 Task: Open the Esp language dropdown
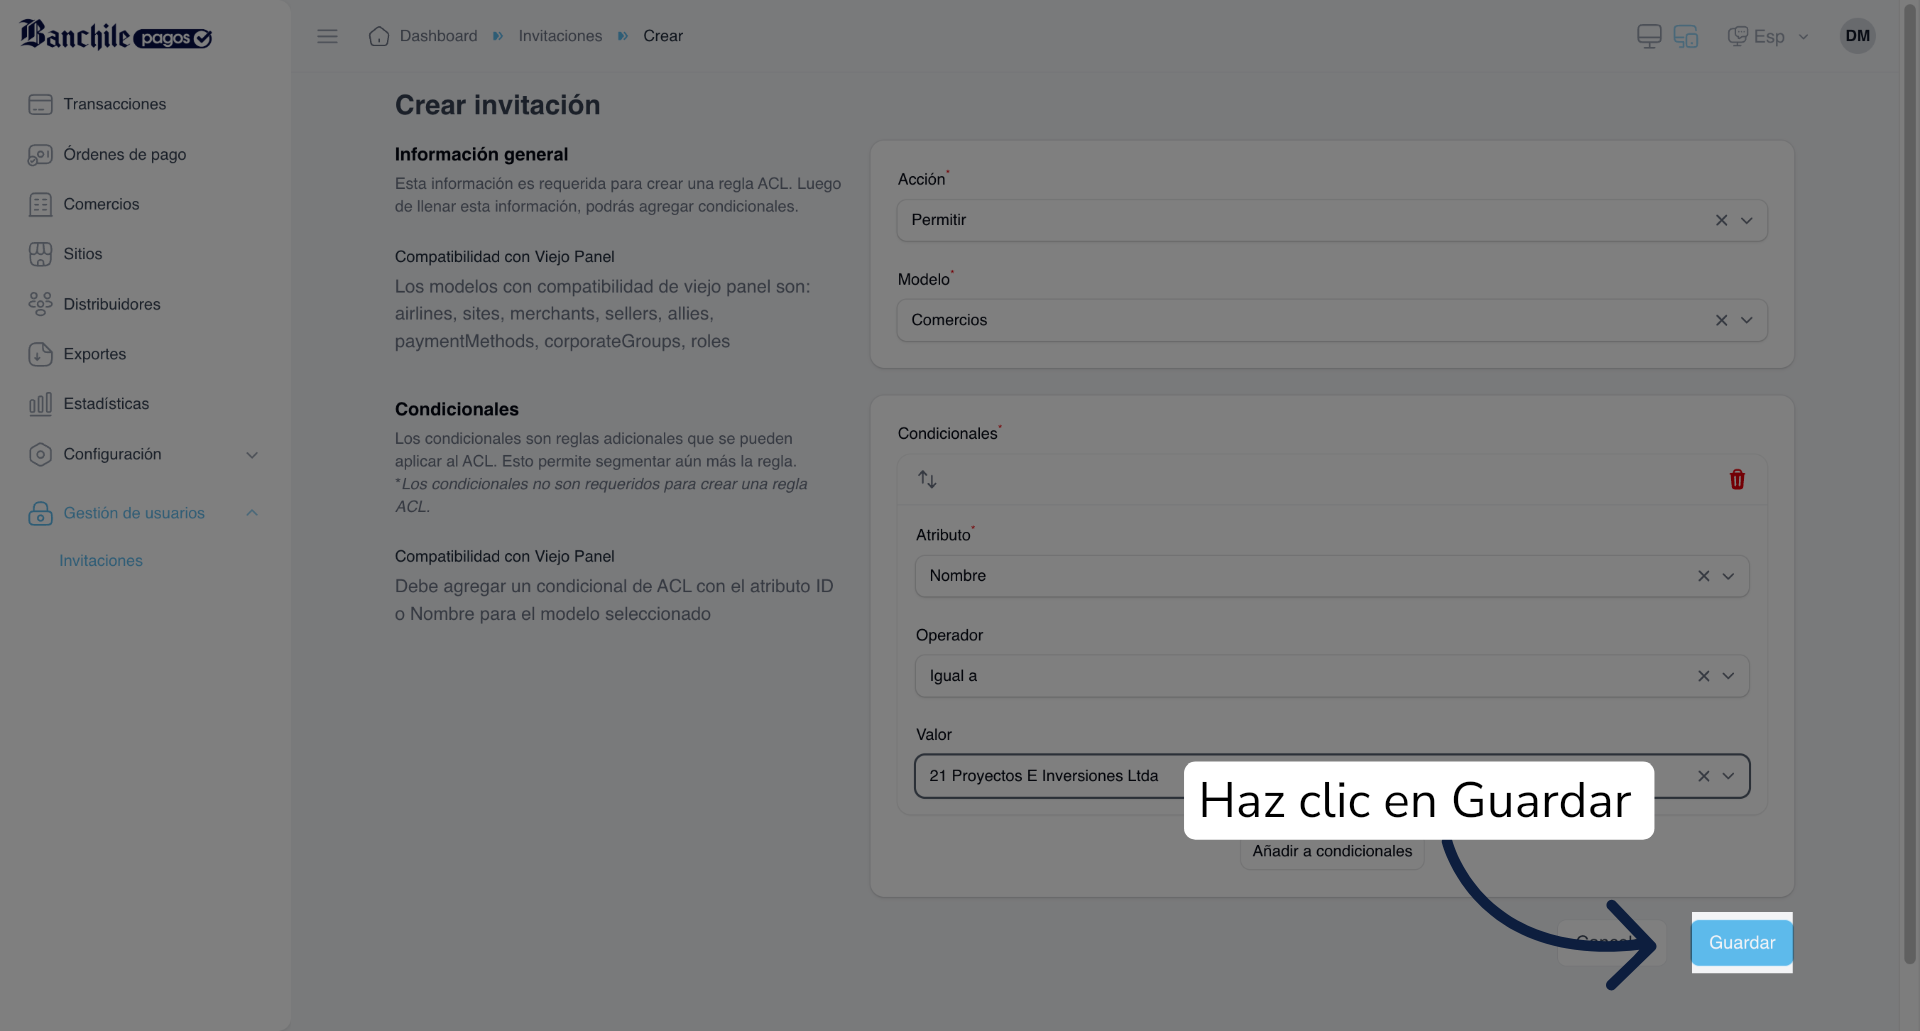tap(1768, 36)
